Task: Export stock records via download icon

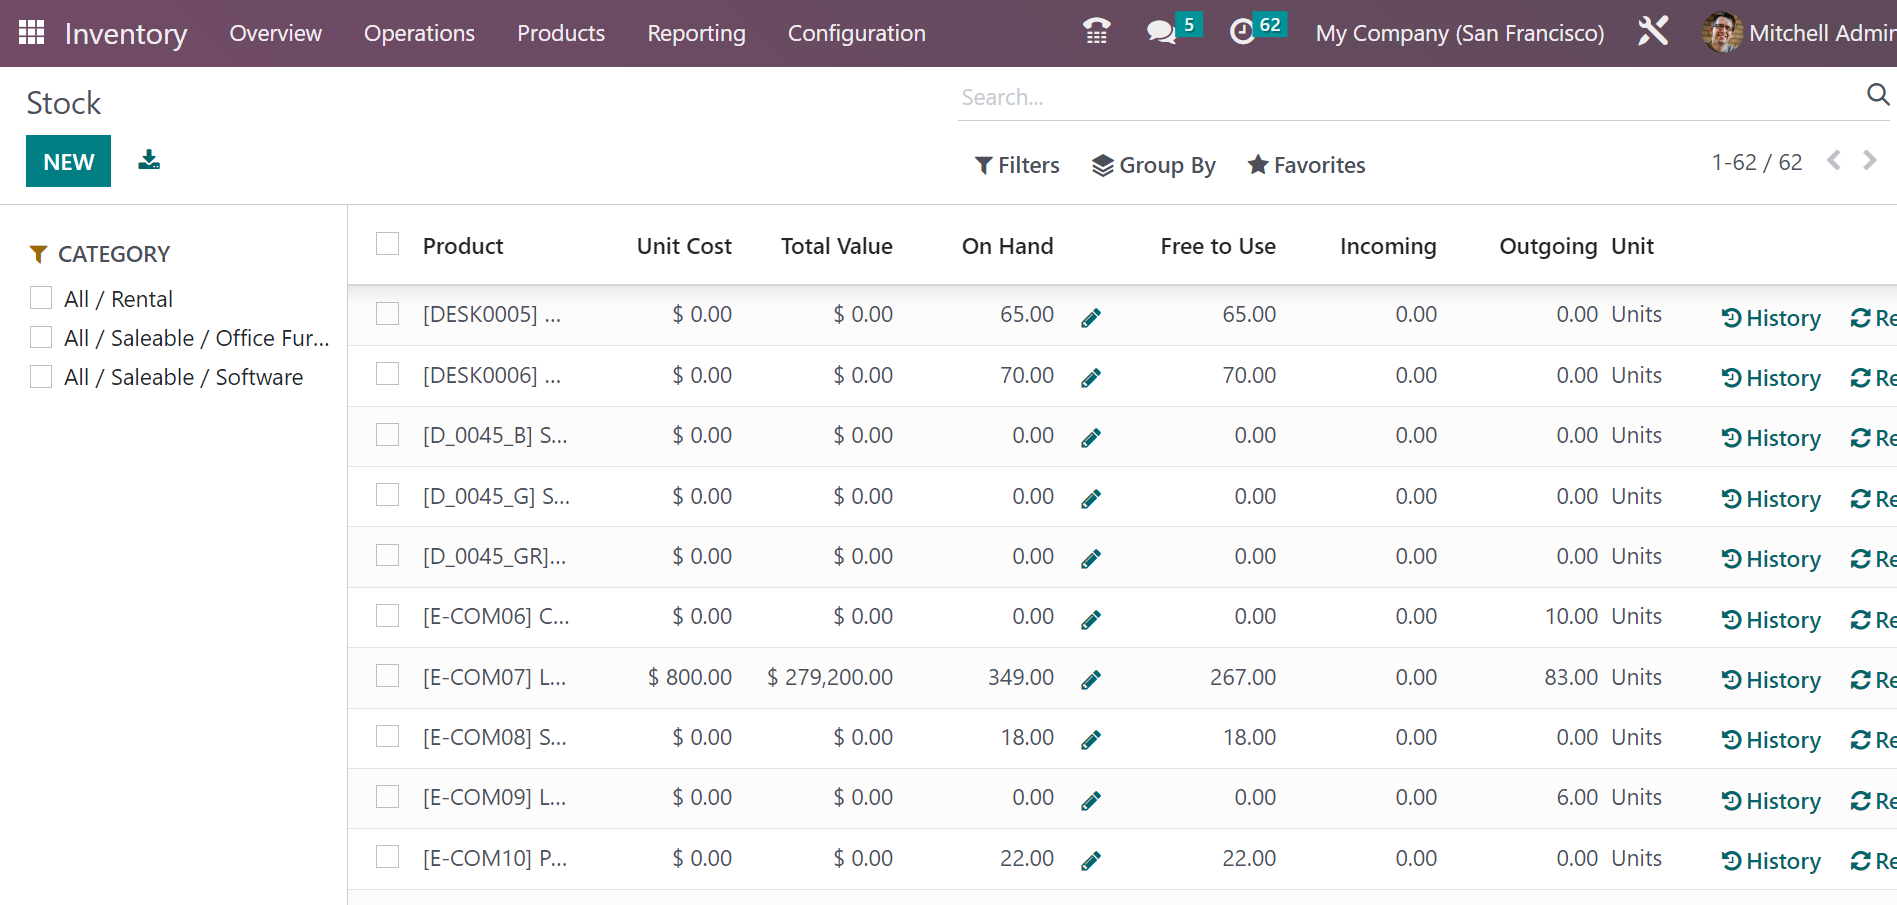Action: point(148,159)
